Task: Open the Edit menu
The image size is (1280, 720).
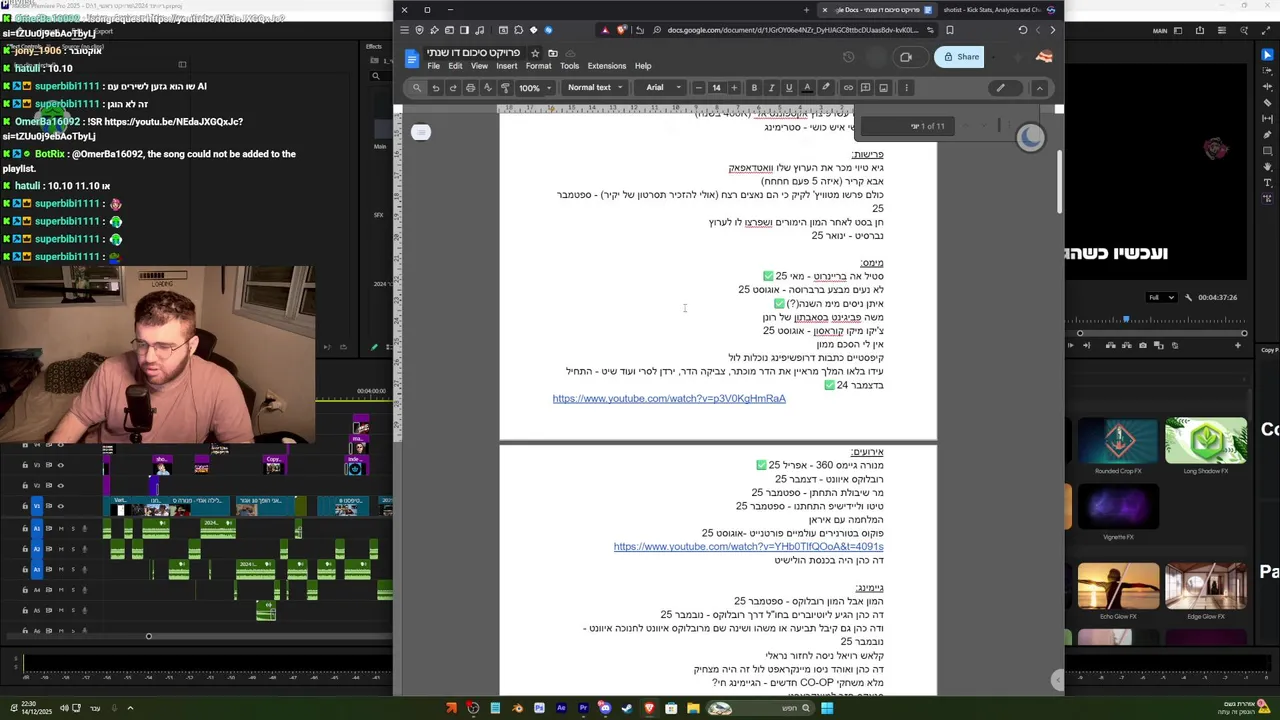Action: point(455,66)
